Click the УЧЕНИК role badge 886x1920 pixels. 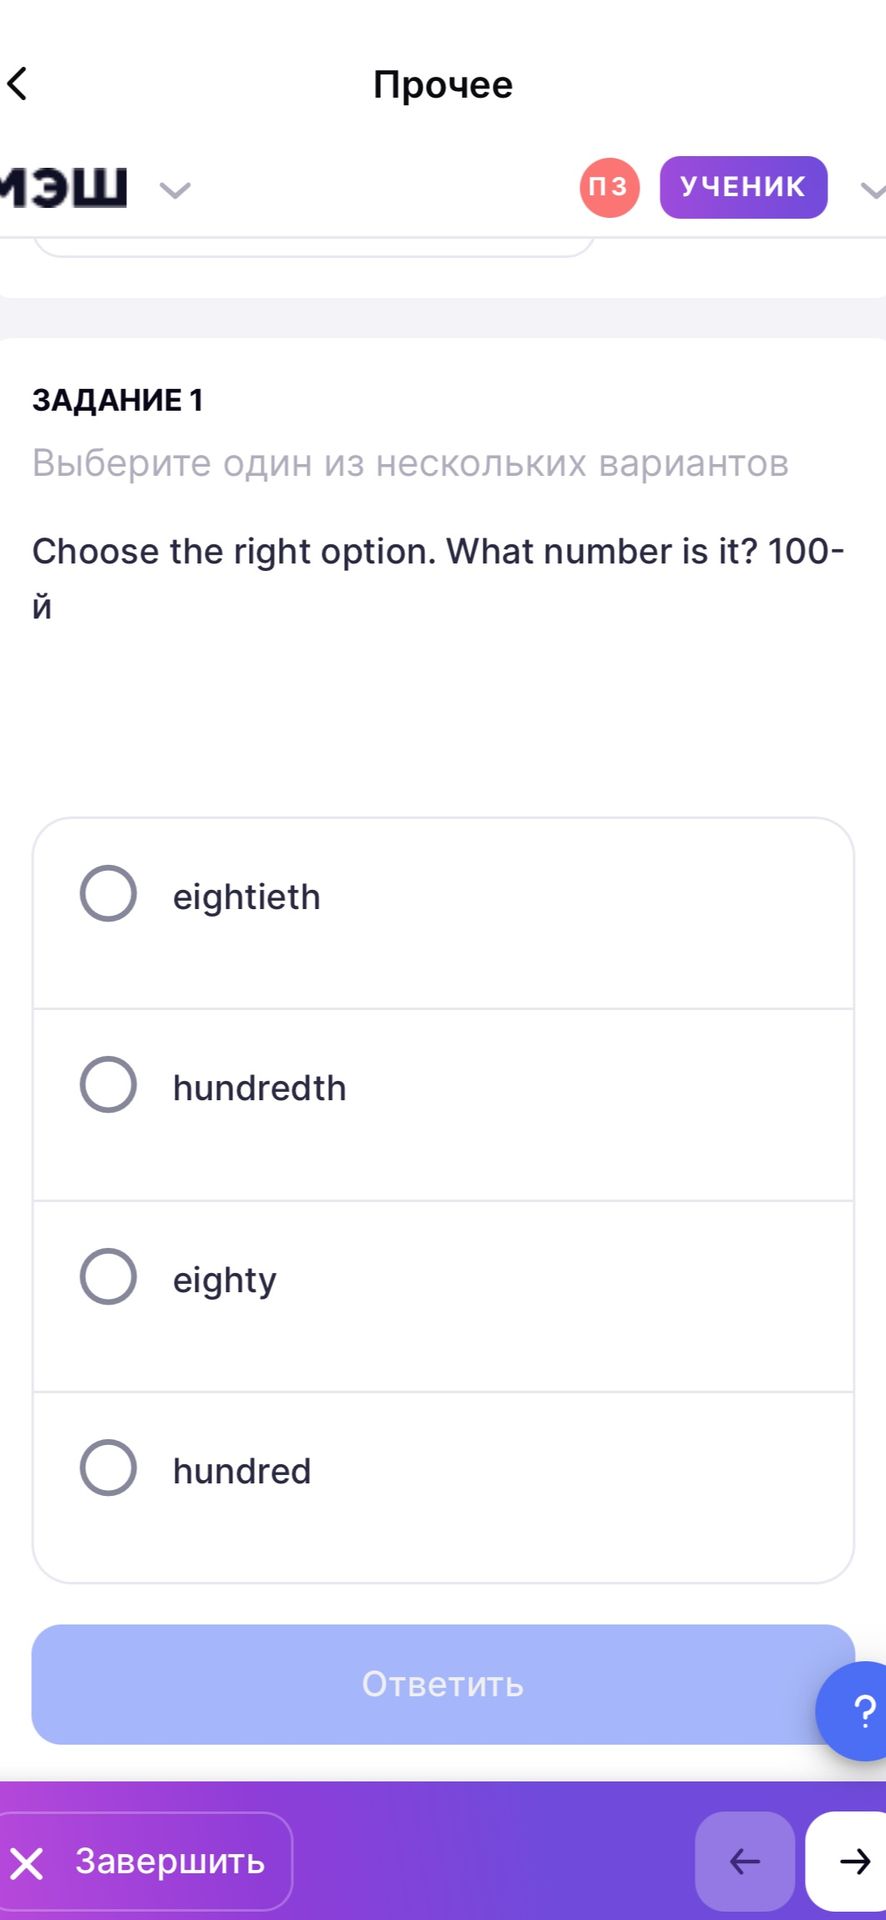[x=743, y=187]
